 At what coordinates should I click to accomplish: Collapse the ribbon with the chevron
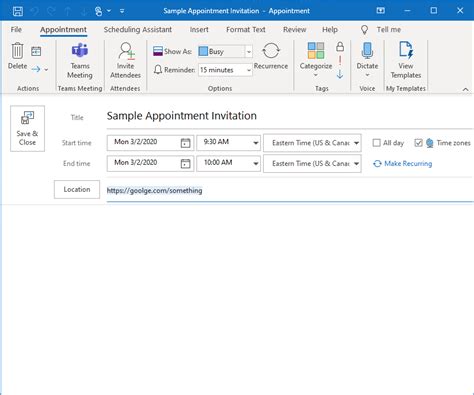pos(466,89)
